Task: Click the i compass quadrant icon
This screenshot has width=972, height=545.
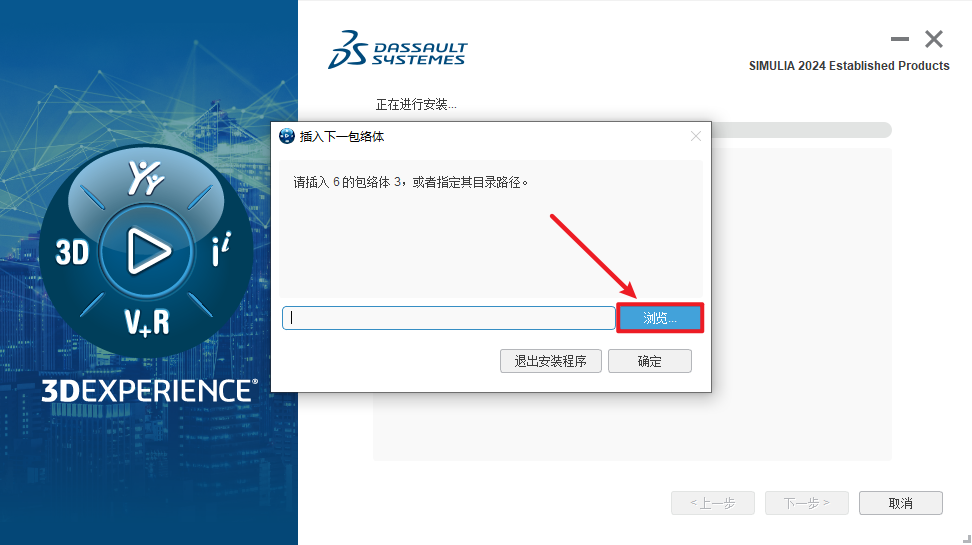Action: [x=221, y=249]
